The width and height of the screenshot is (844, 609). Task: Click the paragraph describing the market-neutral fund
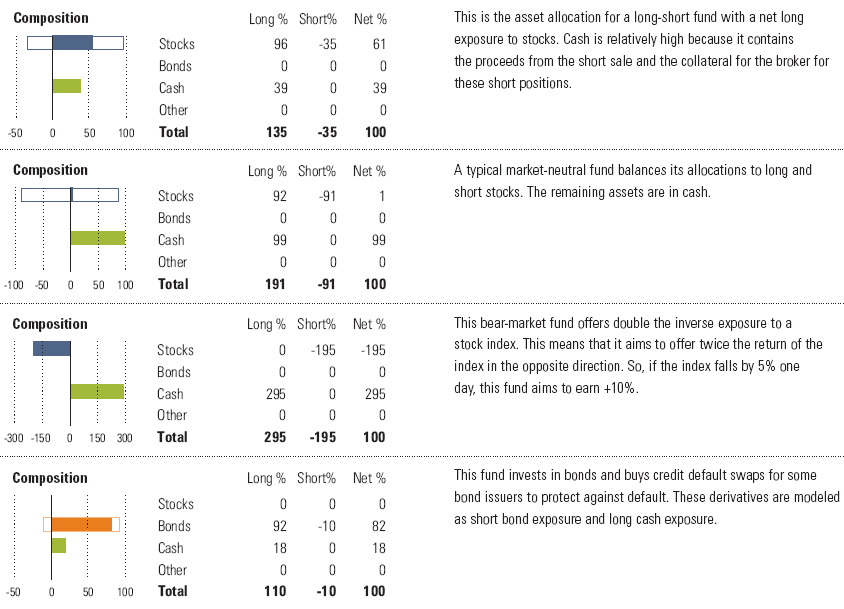point(632,181)
